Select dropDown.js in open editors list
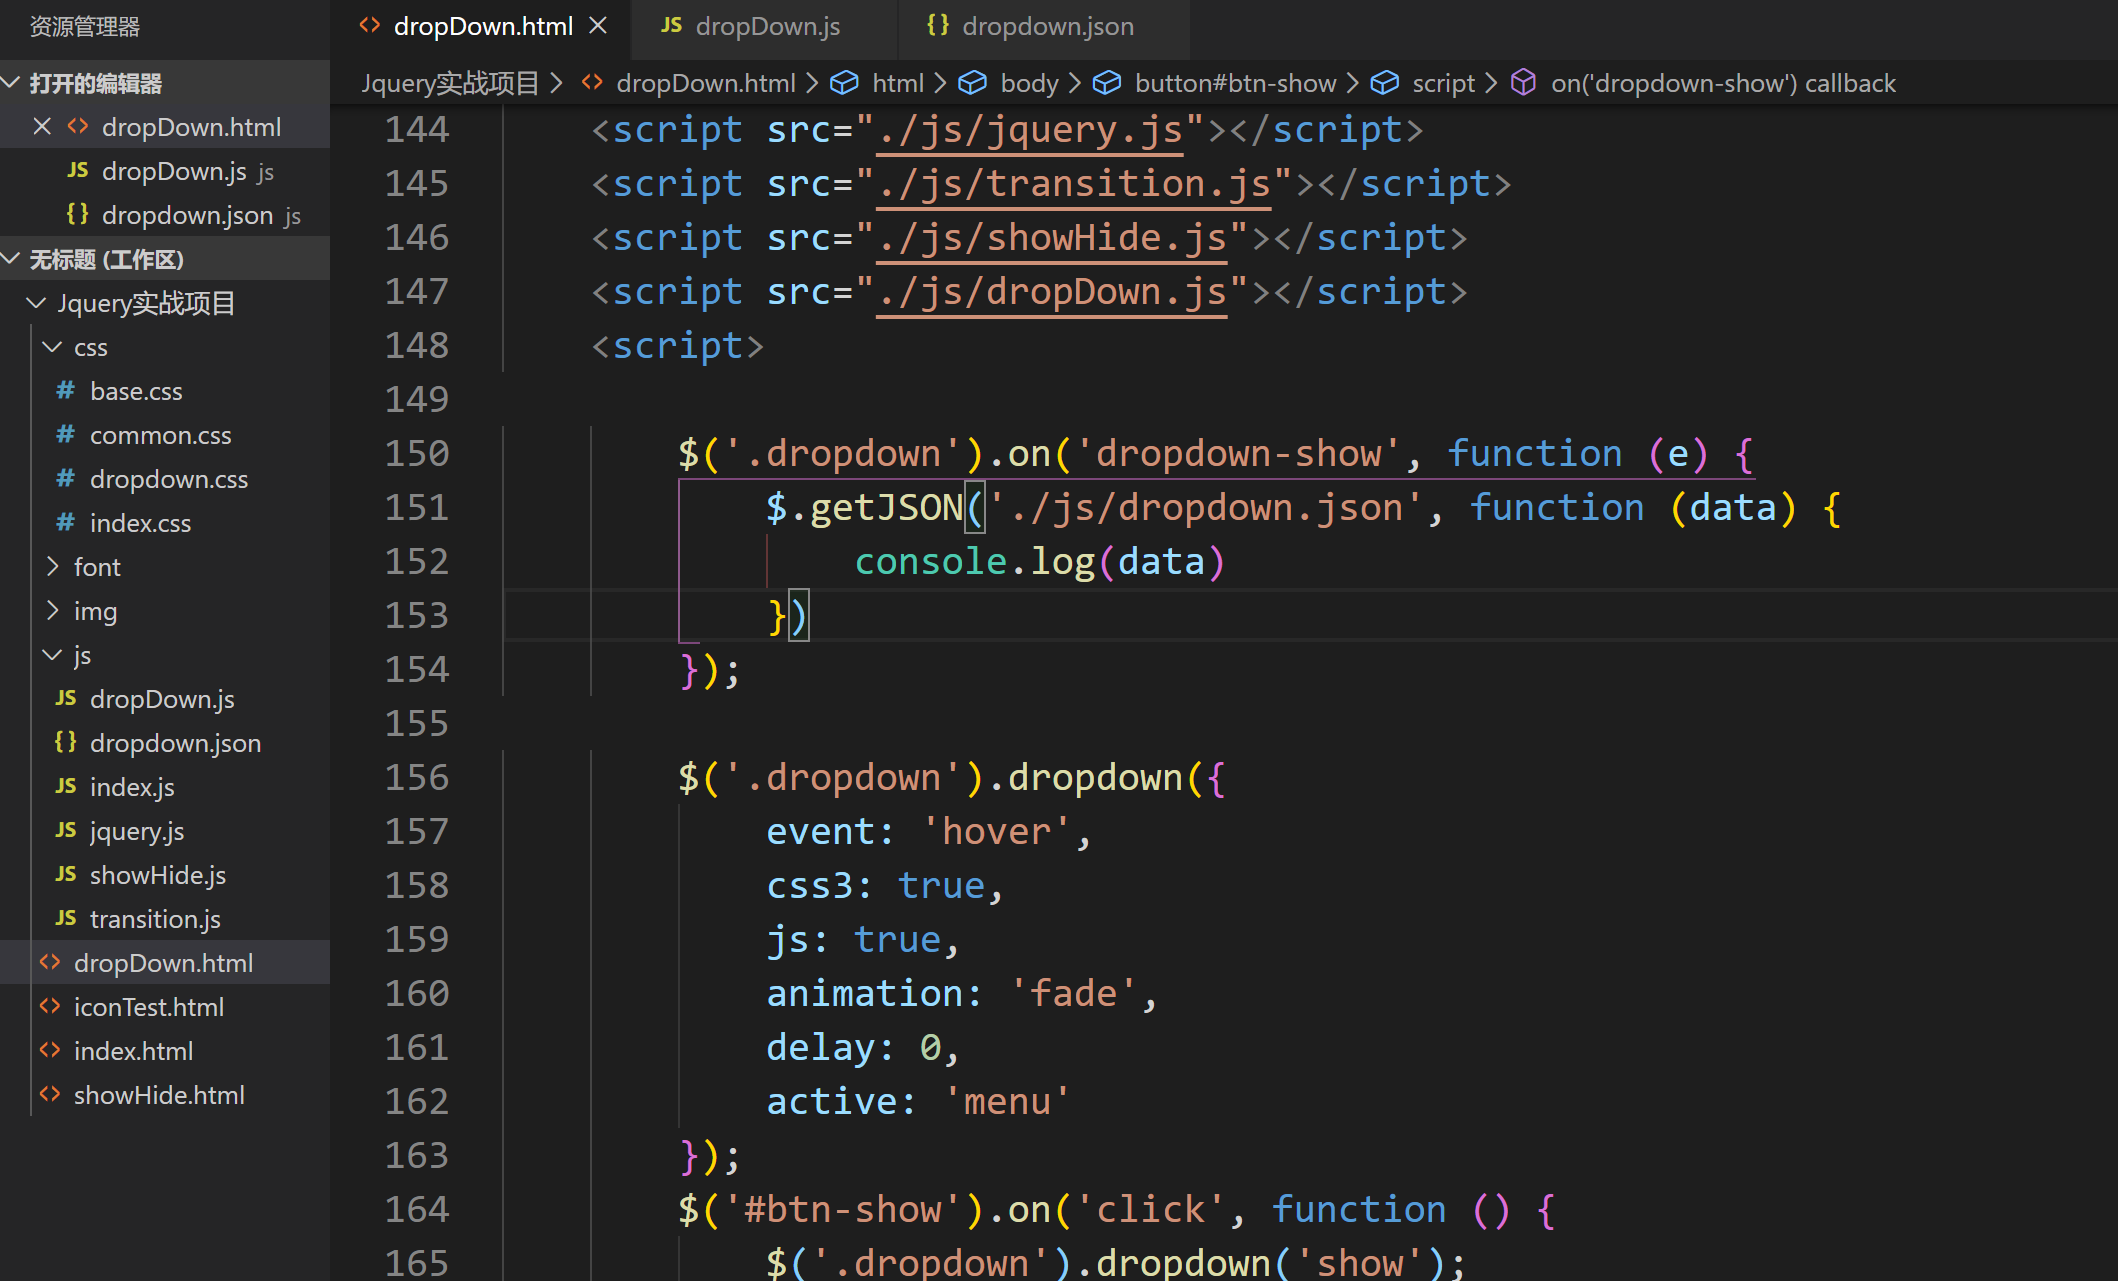Screen dimensions: 2118x1281 click(x=165, y=171)
